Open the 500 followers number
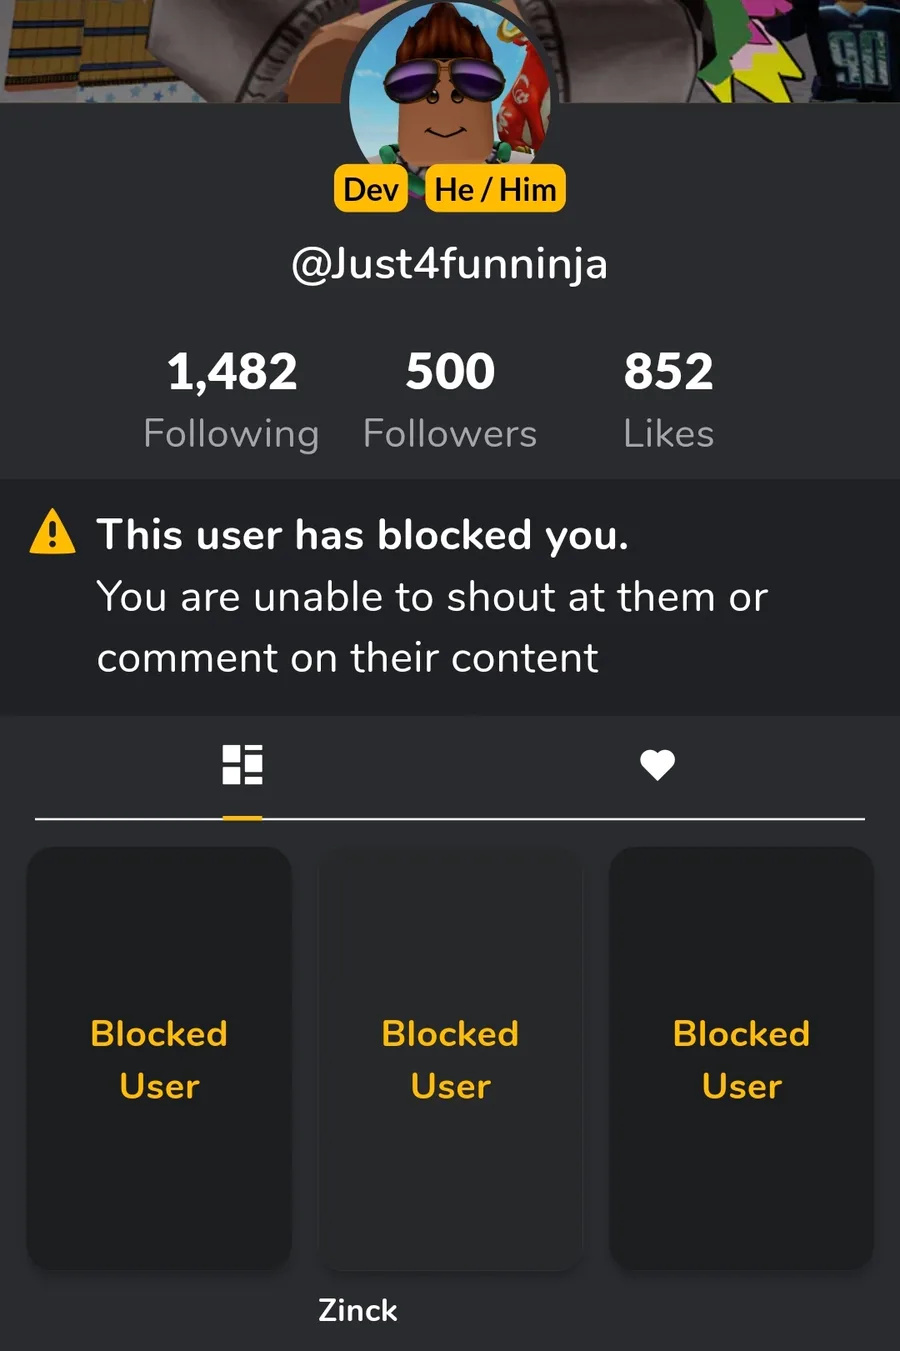900x1351 pixels. 450,372
